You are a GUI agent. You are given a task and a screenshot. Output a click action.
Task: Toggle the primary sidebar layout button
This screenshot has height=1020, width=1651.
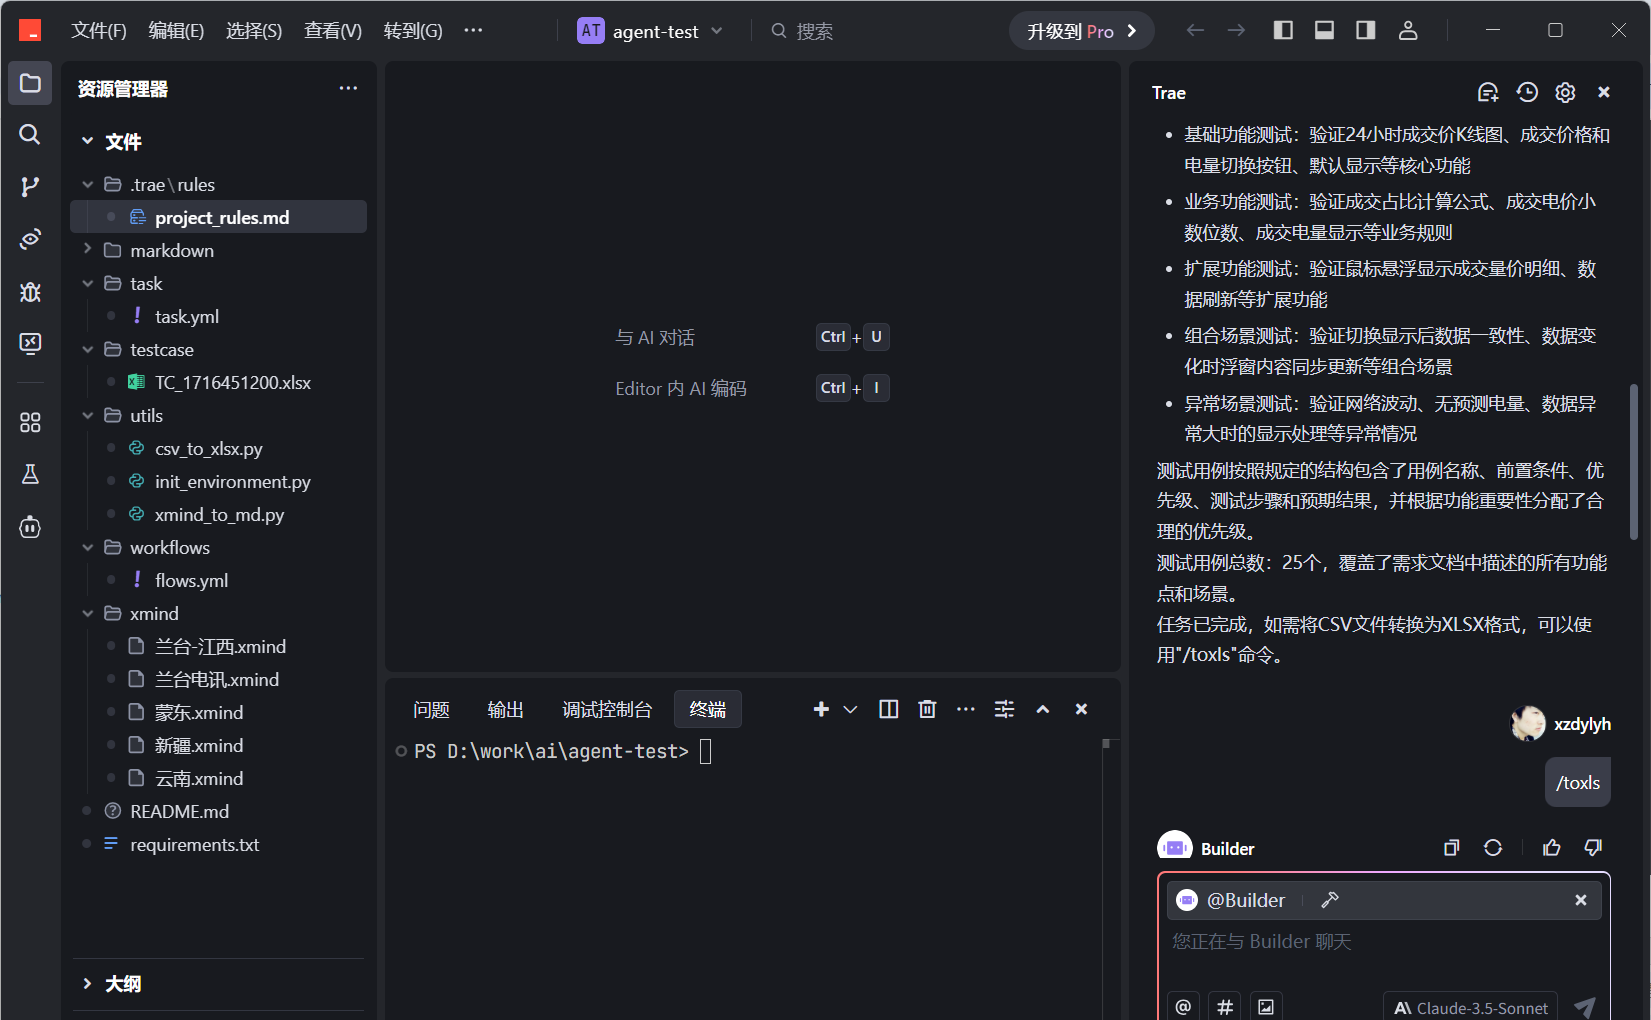point(1283,30)
